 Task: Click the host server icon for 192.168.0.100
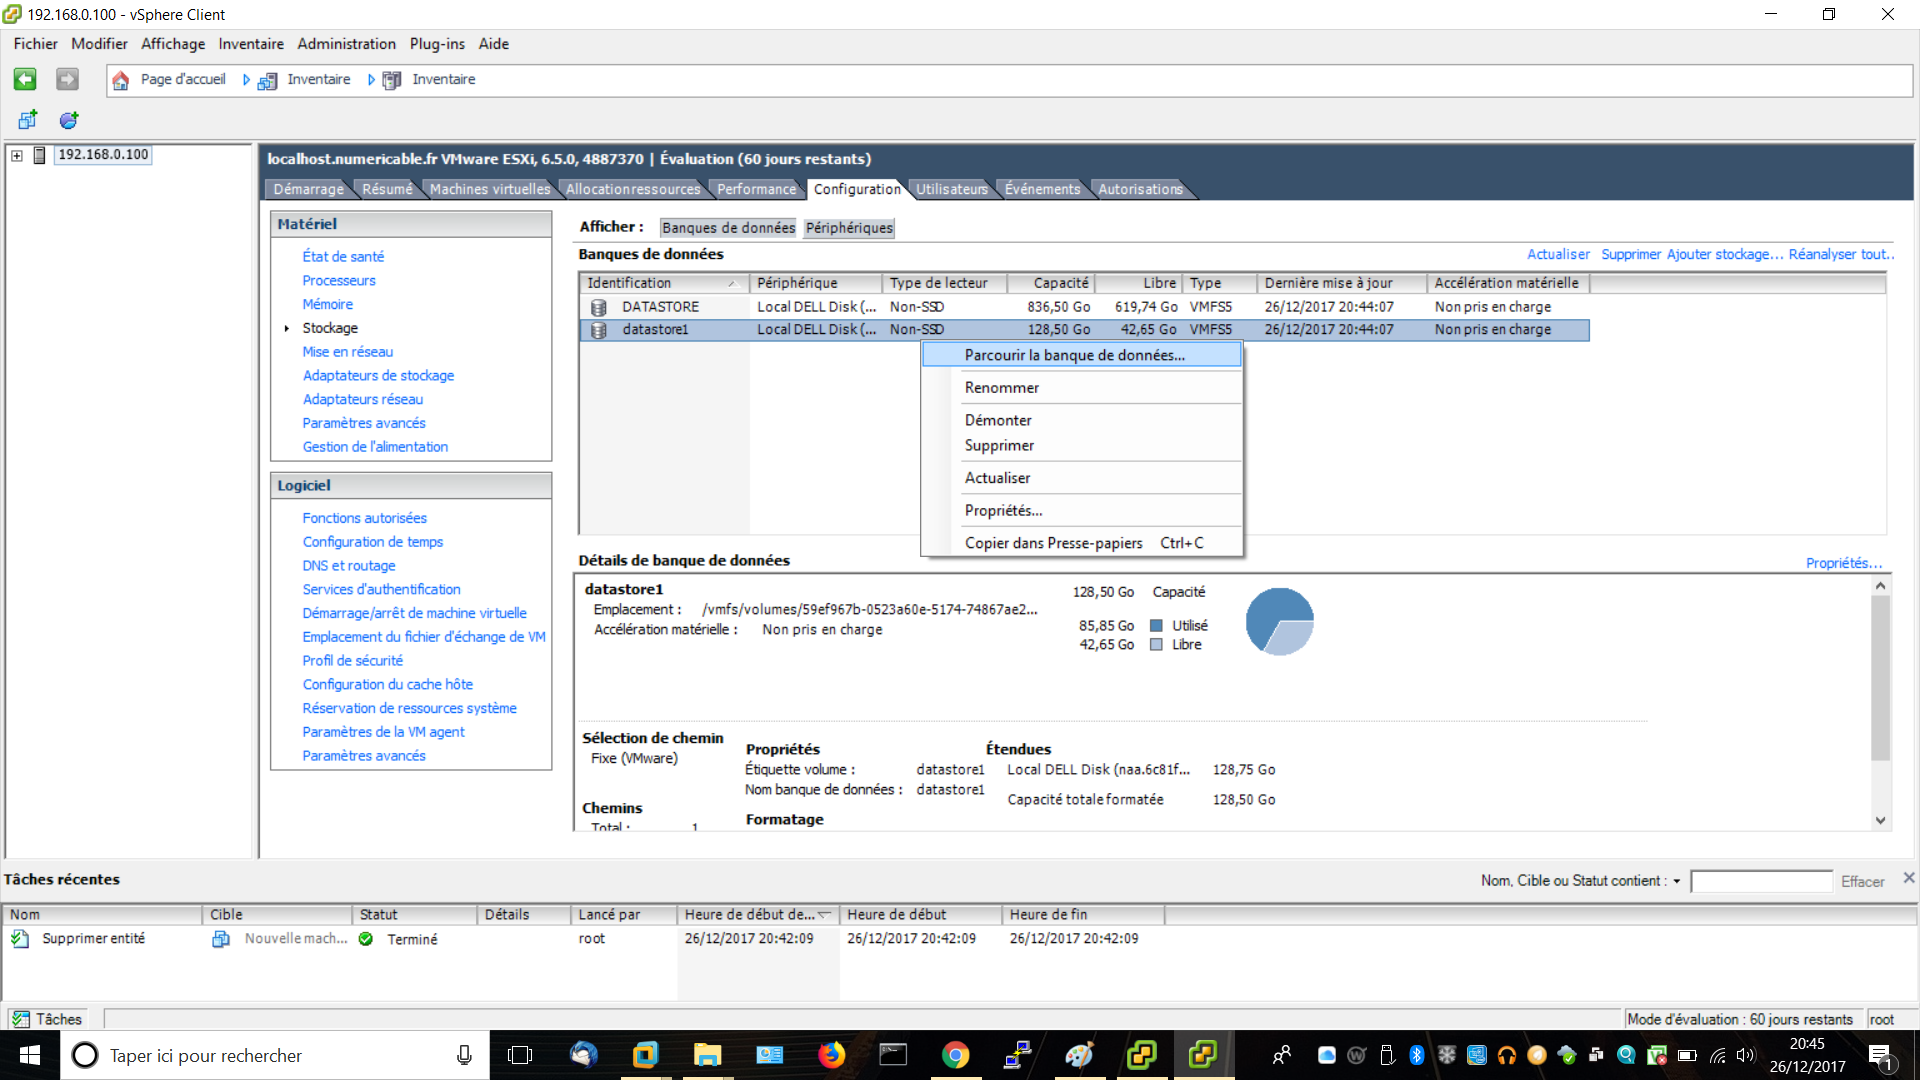coord(39,155)
